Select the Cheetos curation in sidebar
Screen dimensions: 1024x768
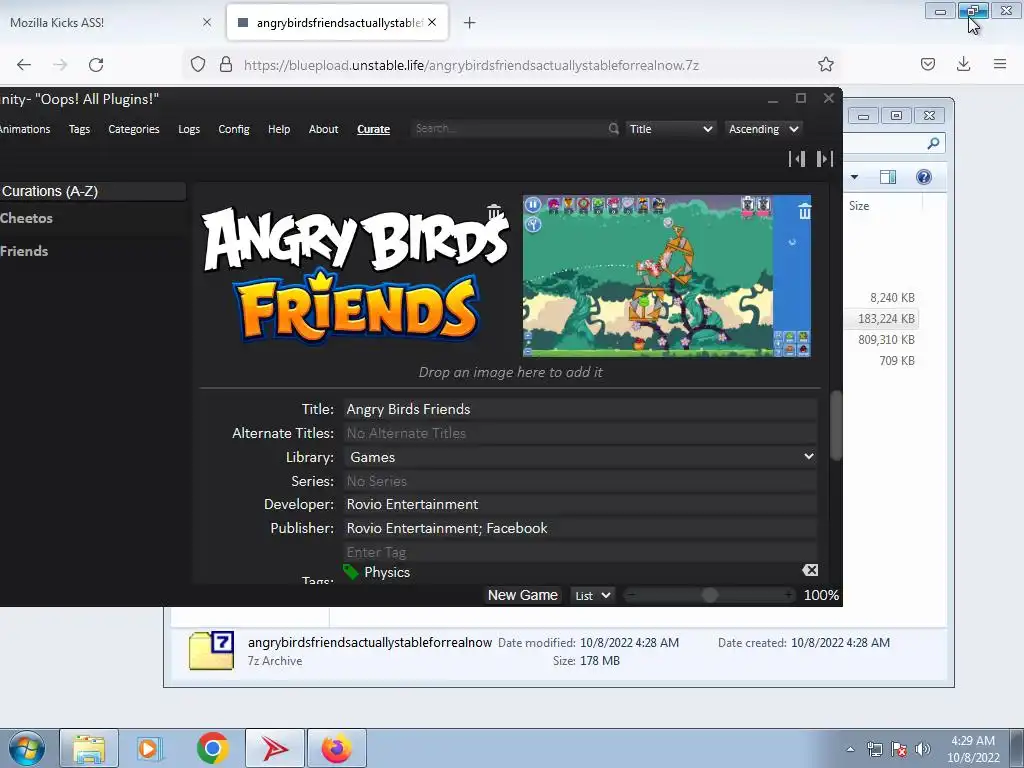93,218
